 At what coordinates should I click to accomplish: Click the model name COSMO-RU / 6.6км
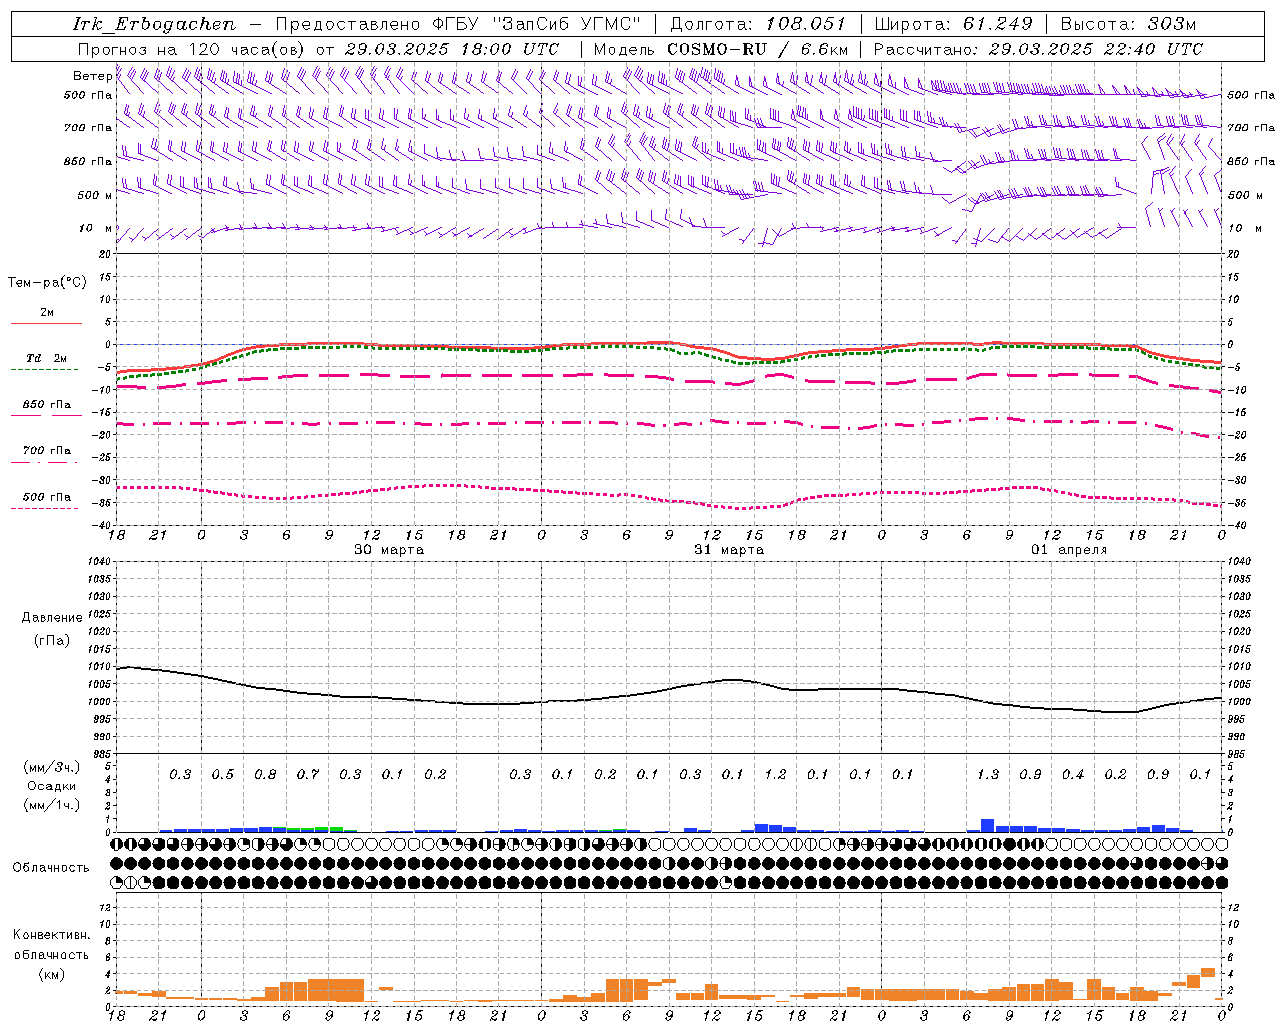click(x=757, y=49)
